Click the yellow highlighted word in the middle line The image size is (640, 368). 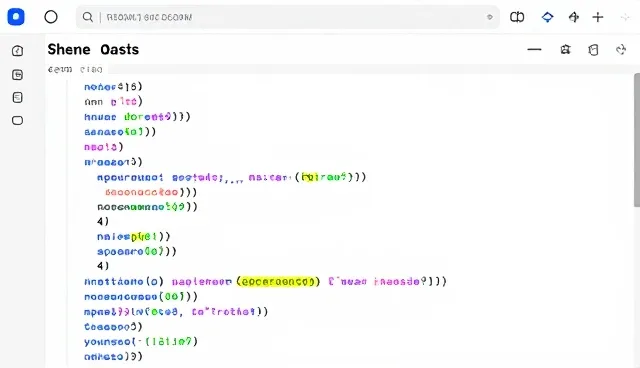point(144,237)
